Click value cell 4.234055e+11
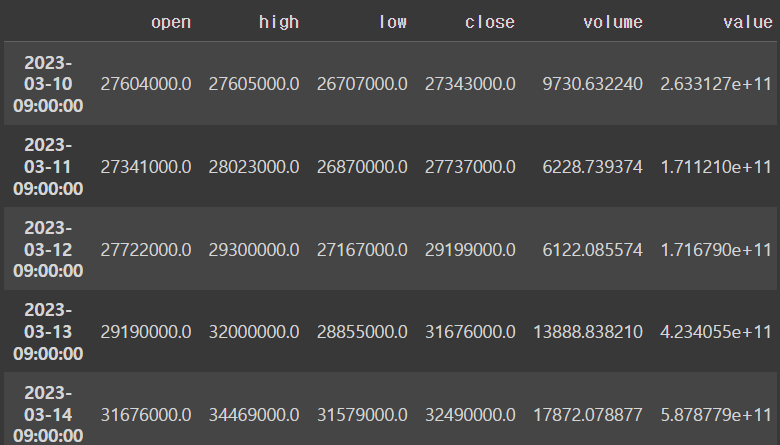780x445 pixels. (716, 332)
